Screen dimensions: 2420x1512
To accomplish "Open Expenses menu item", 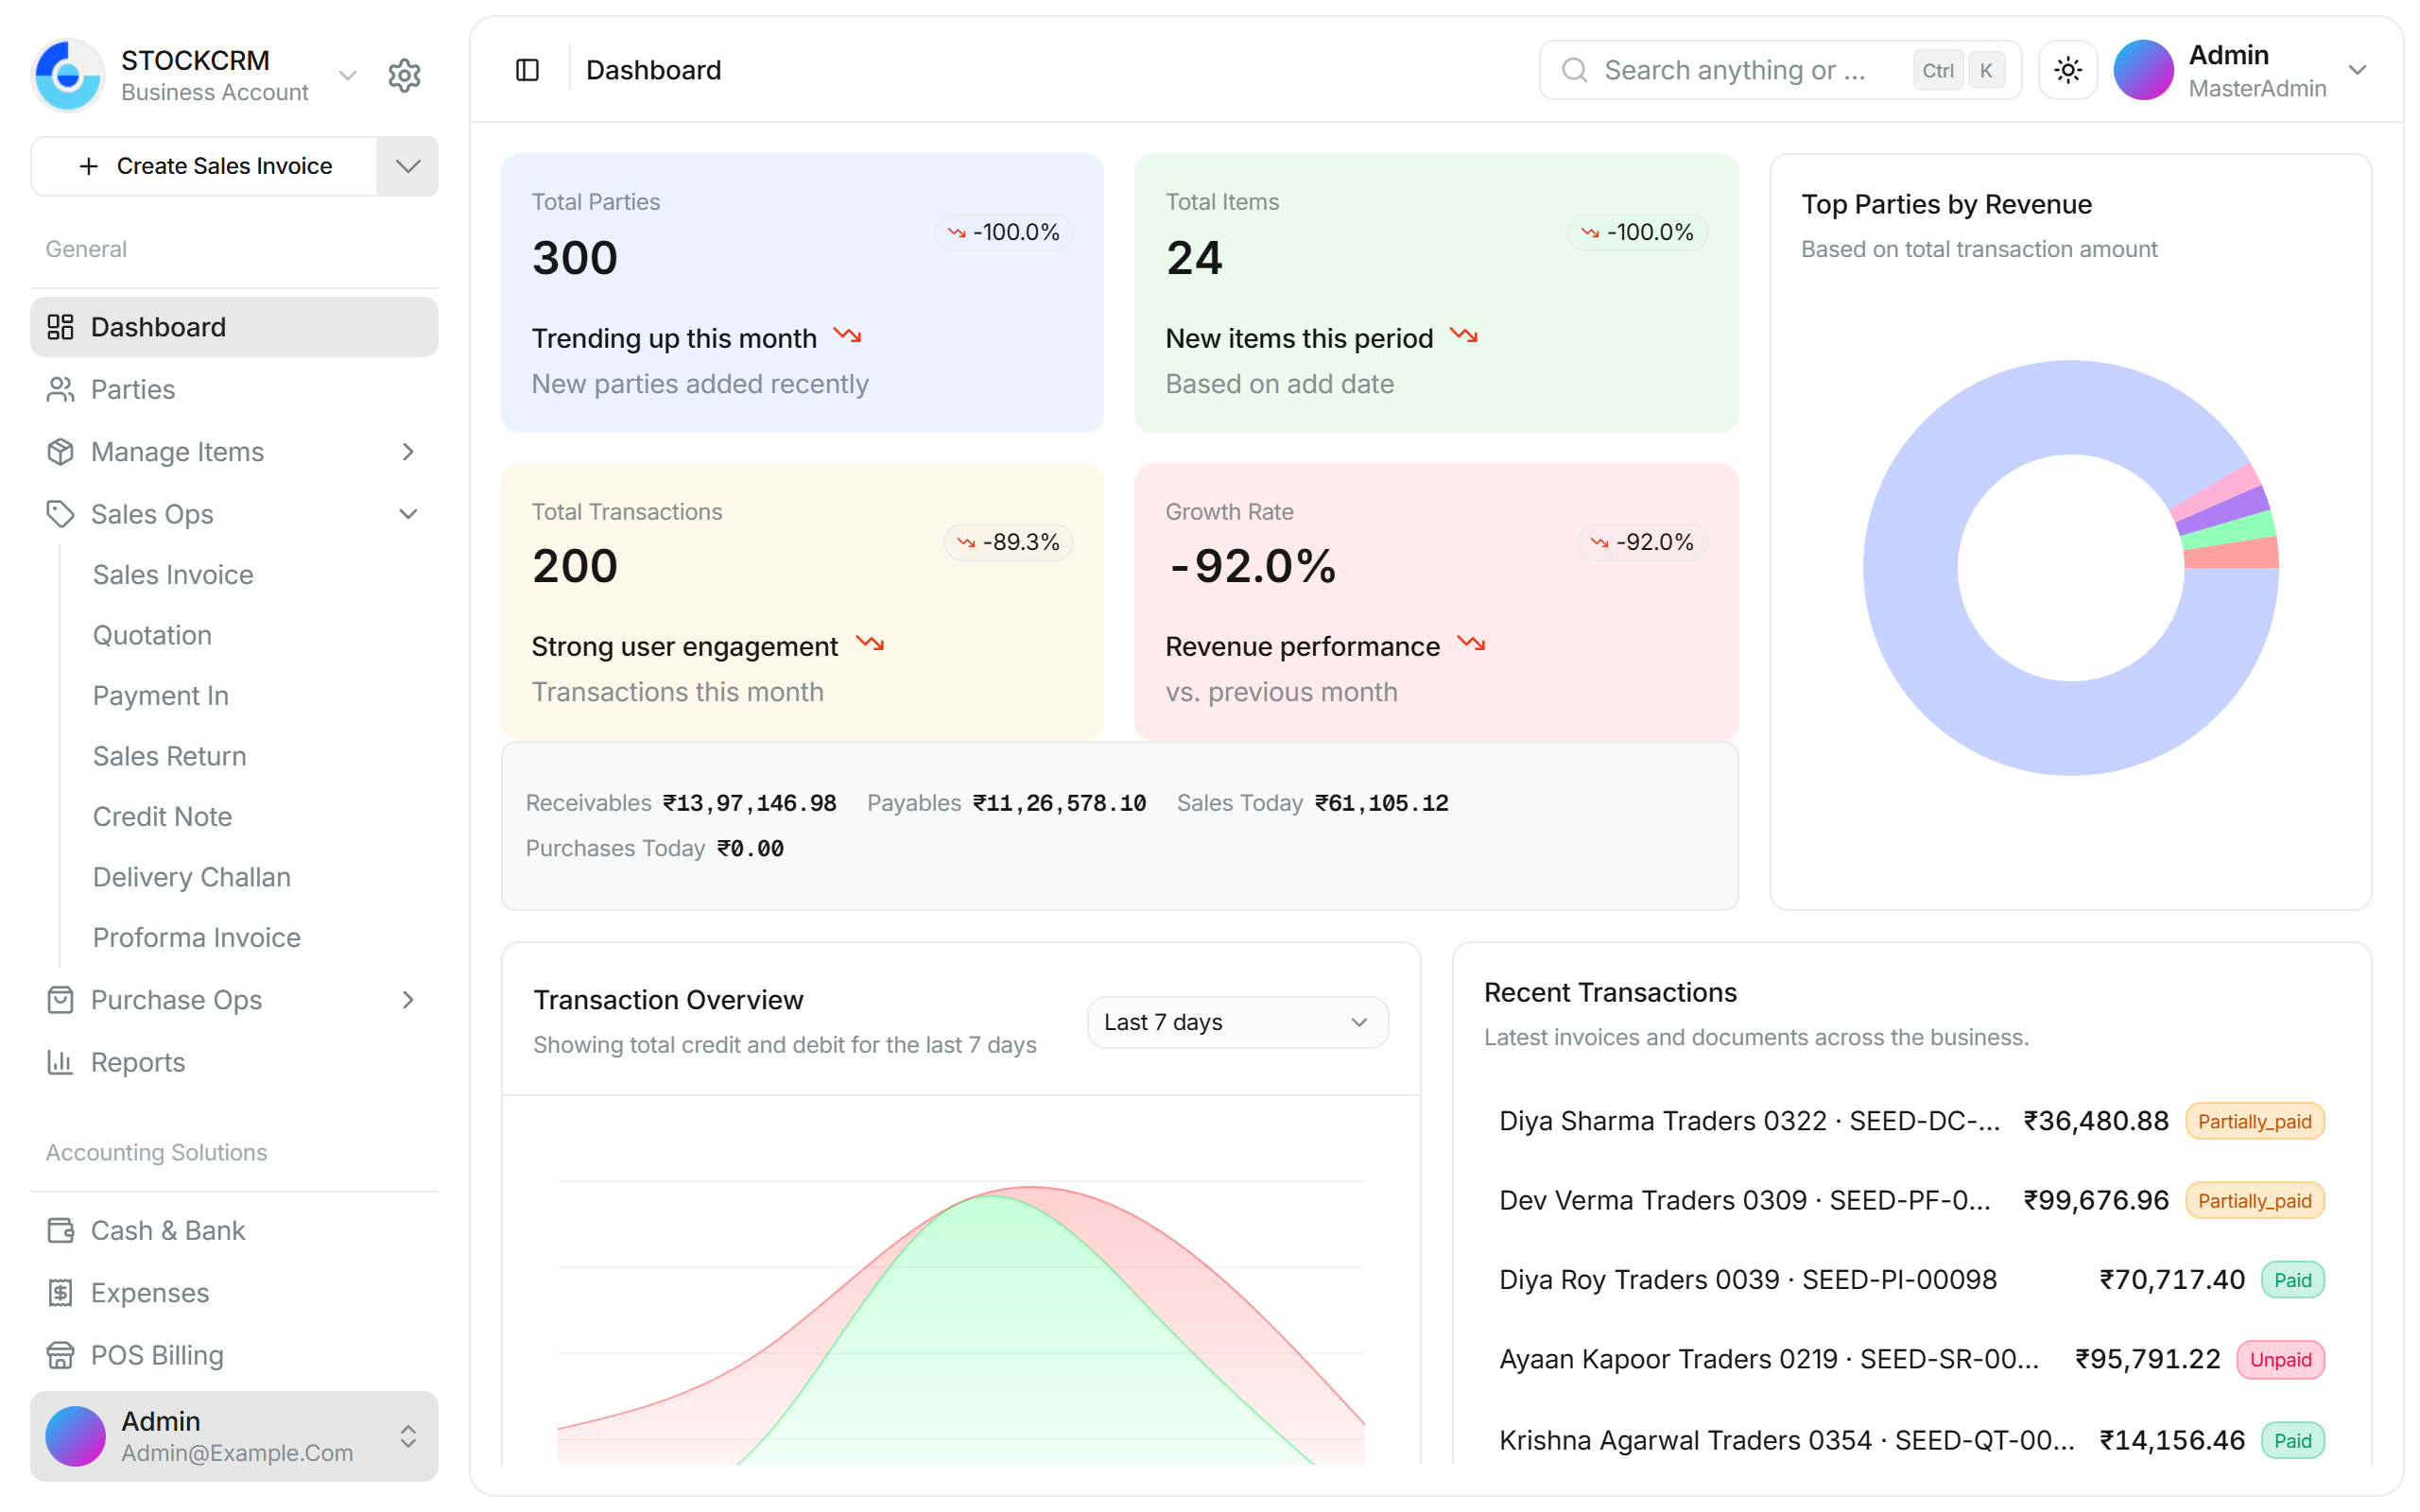I will tap(234, 1293).
